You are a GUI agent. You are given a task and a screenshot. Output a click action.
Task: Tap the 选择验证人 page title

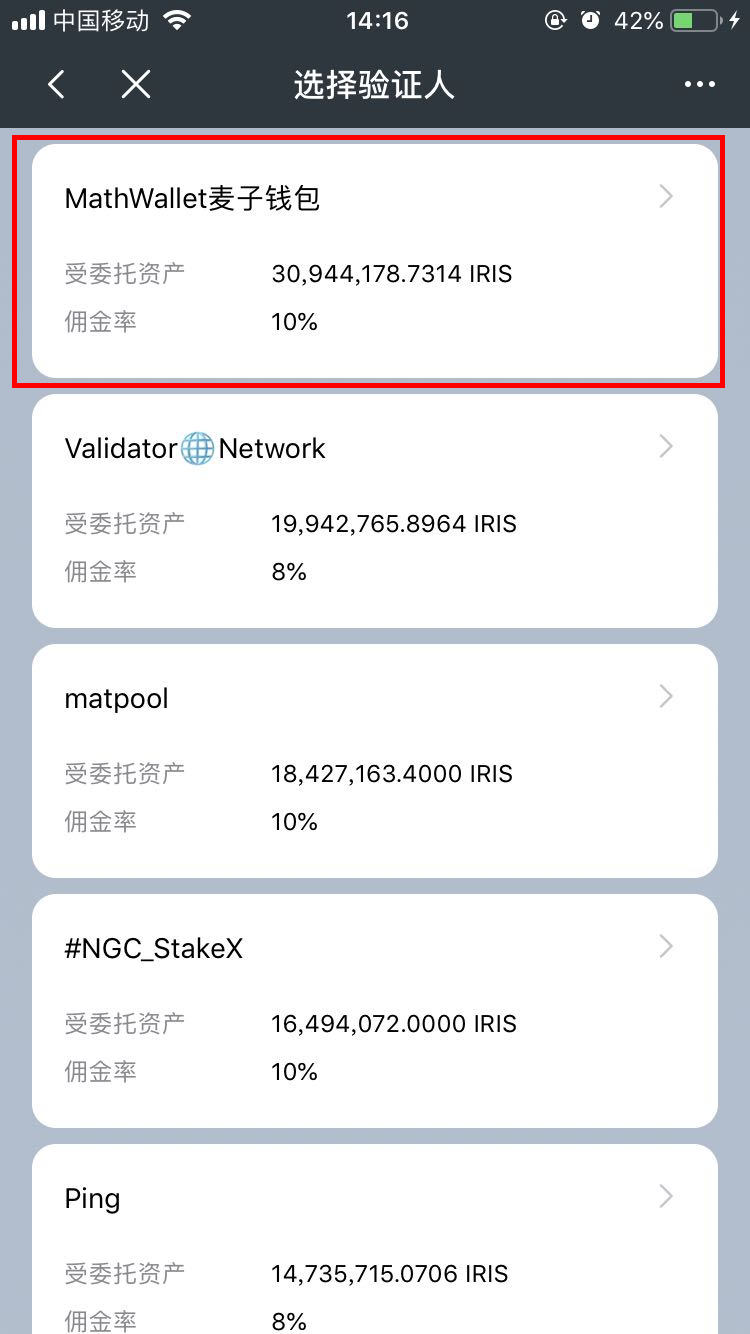pyautogui.click(x=374, y=85)
